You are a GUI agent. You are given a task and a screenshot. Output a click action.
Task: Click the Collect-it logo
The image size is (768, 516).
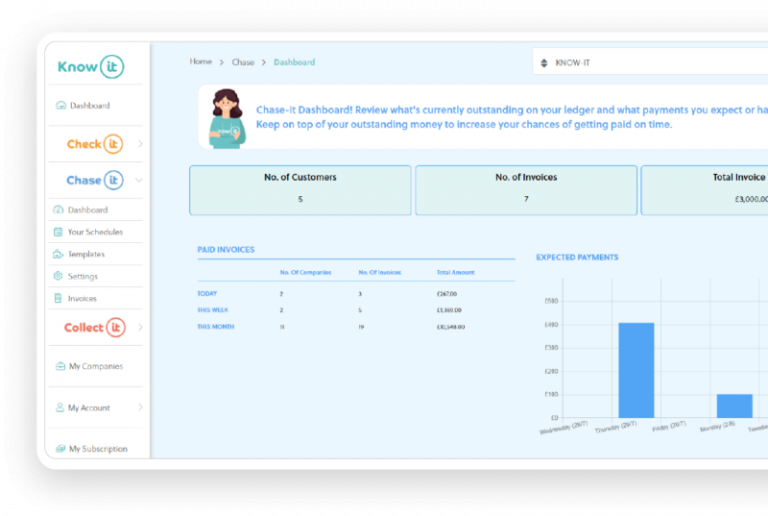click(x=95, y=328)
